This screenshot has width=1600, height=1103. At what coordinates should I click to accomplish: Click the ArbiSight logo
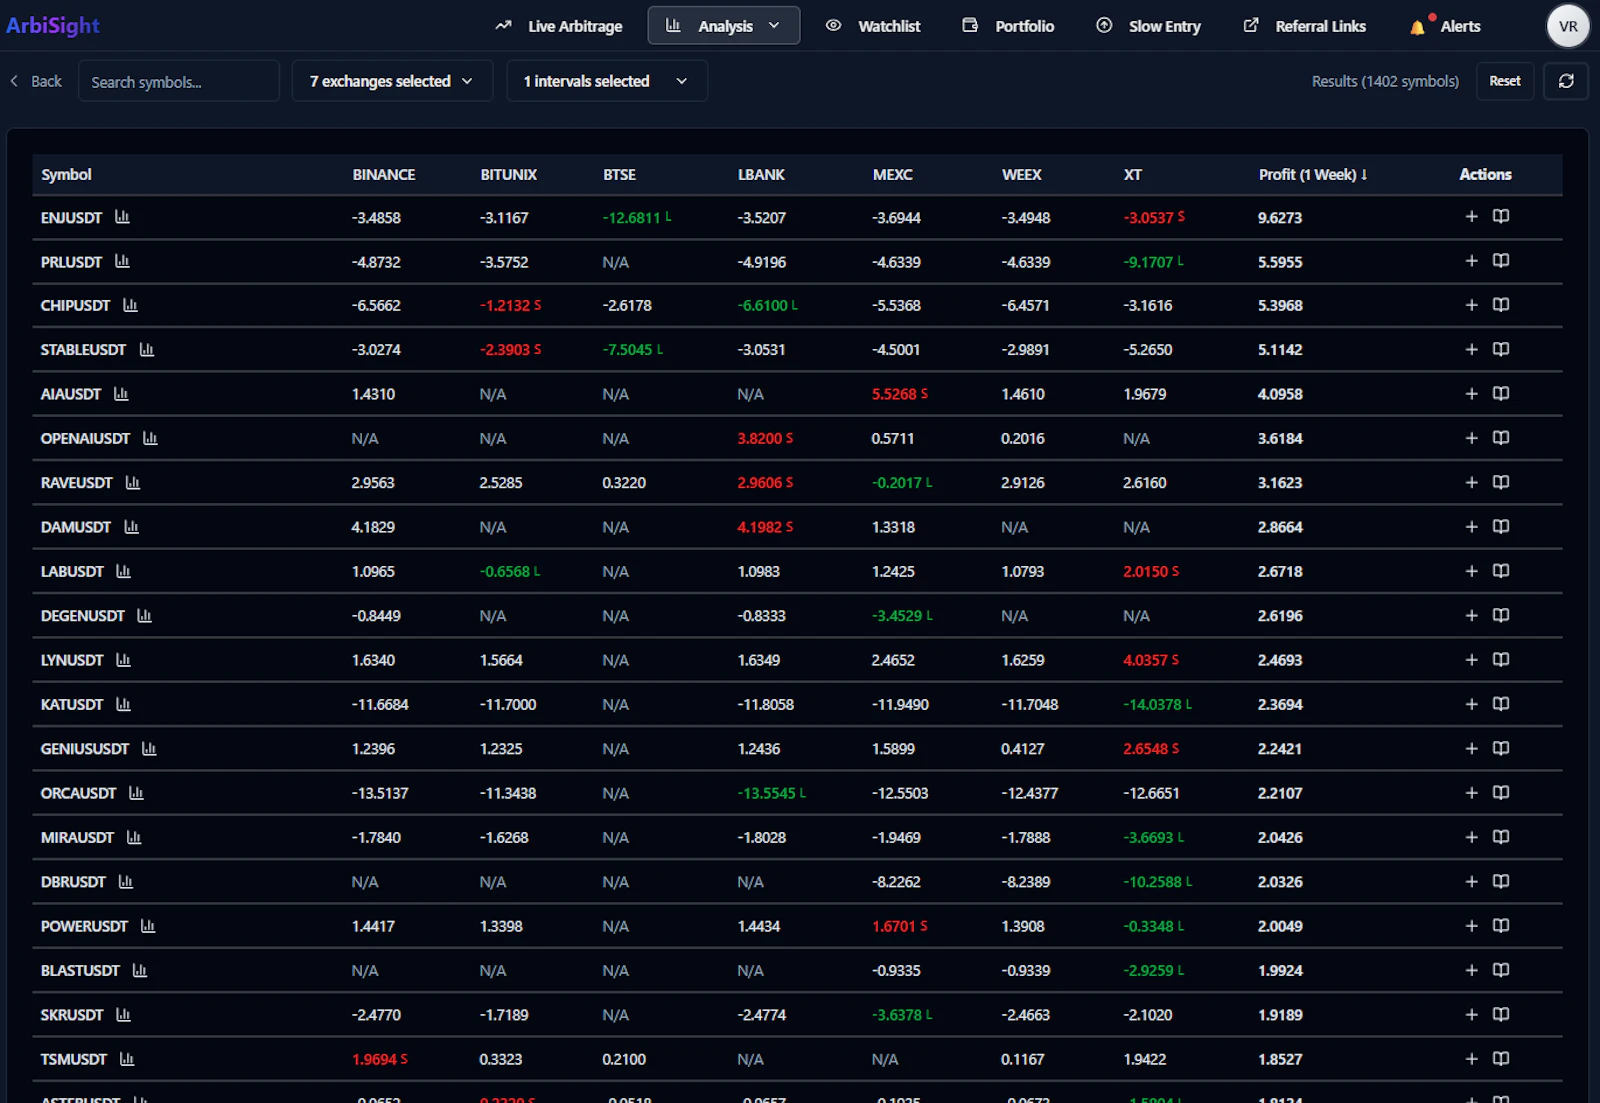point(53,26)
